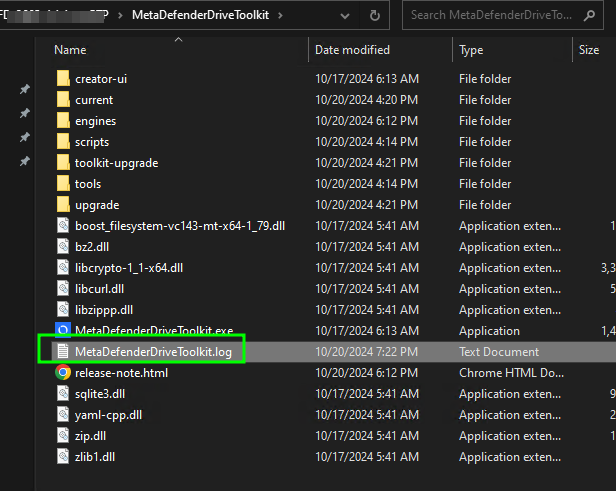Viewport: 616px width, 491px height.
Task: Click the Chrome icon of release-note.html
Action: point(63,372)
